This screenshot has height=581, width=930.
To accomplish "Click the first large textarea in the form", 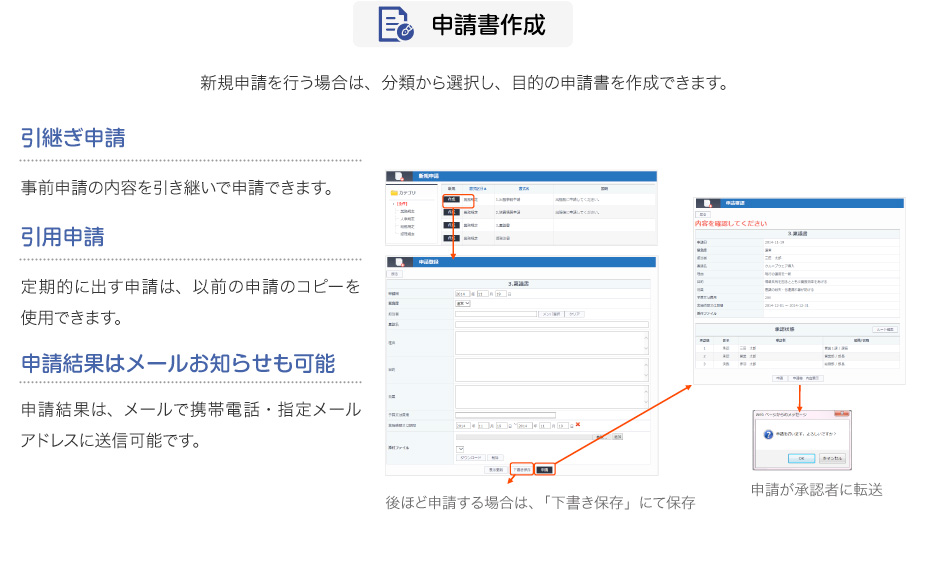I will pos(551,343).
